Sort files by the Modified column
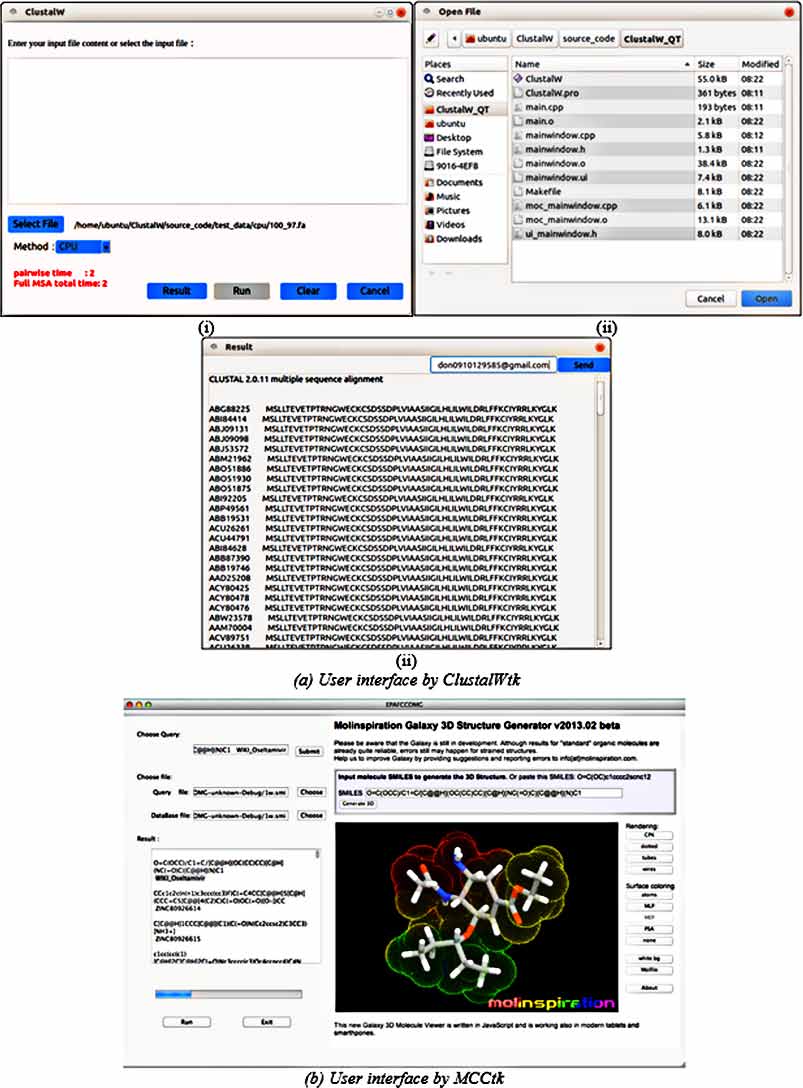Viewport: 803px width, 1088px height. pyautogui.click(x=760, y=64)
